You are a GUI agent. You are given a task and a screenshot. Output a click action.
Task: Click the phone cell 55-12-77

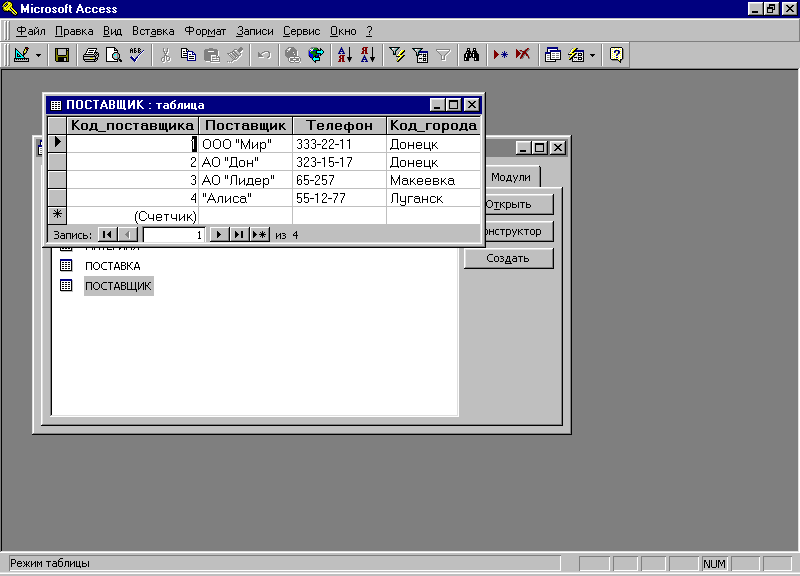[x=339, y=198]
